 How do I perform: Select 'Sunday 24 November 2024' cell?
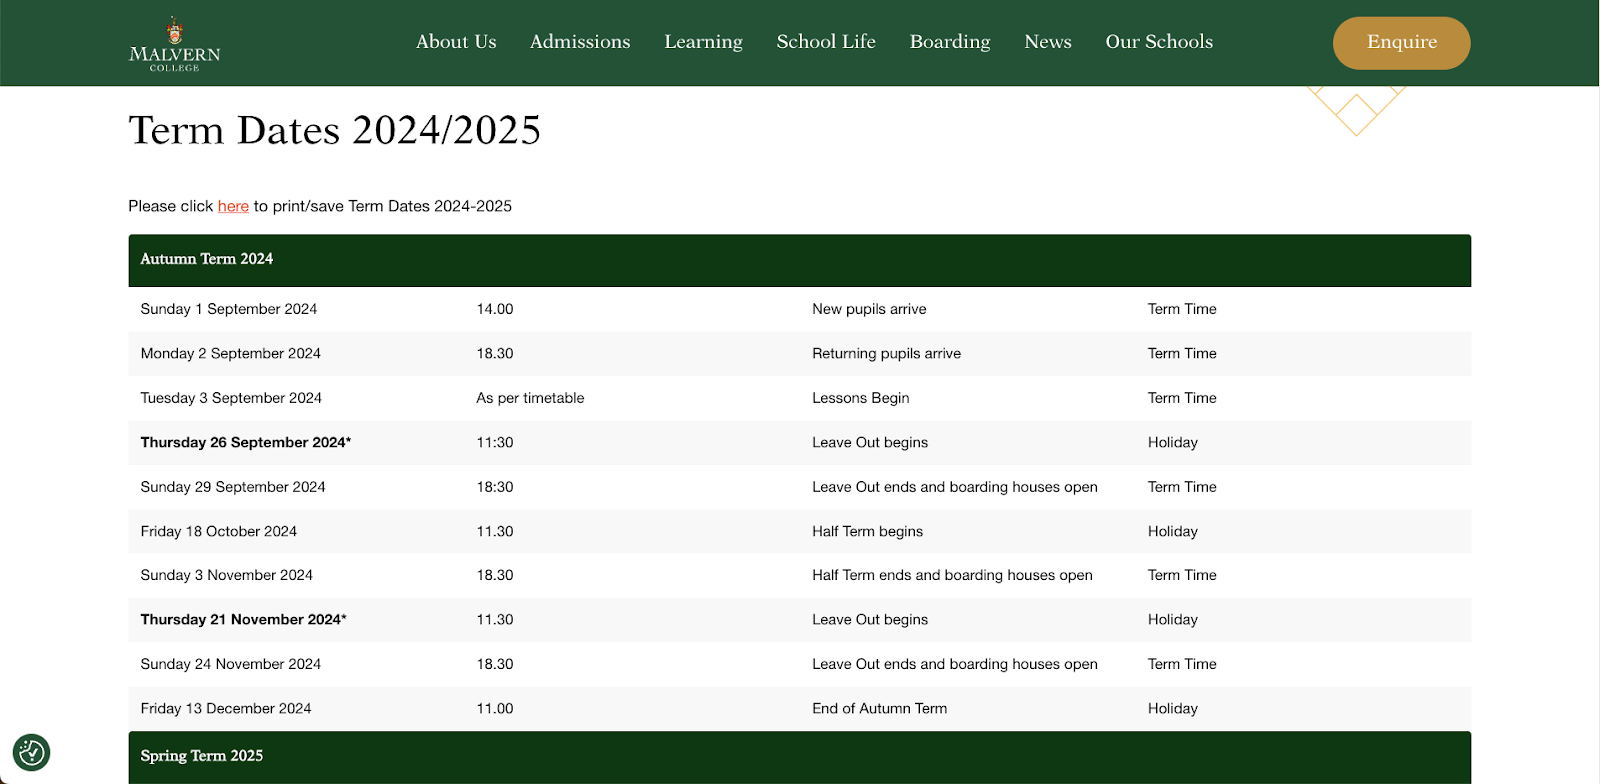[x=231, y=664]
